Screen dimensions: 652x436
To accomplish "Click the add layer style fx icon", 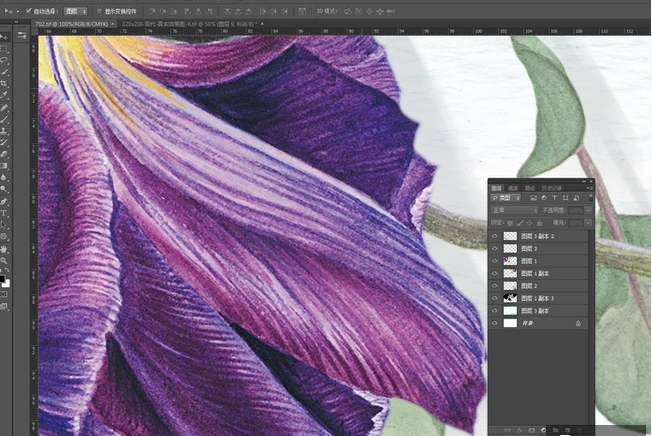I will 519,430.
